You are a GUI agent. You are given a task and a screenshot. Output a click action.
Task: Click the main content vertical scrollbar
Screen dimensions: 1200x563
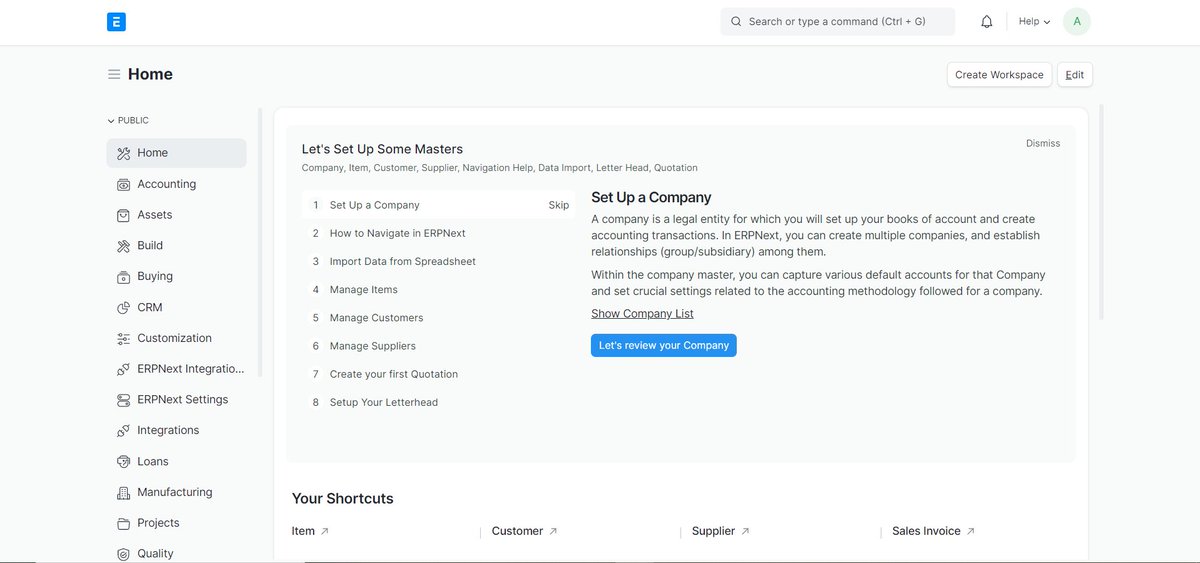coord(1102,212)
